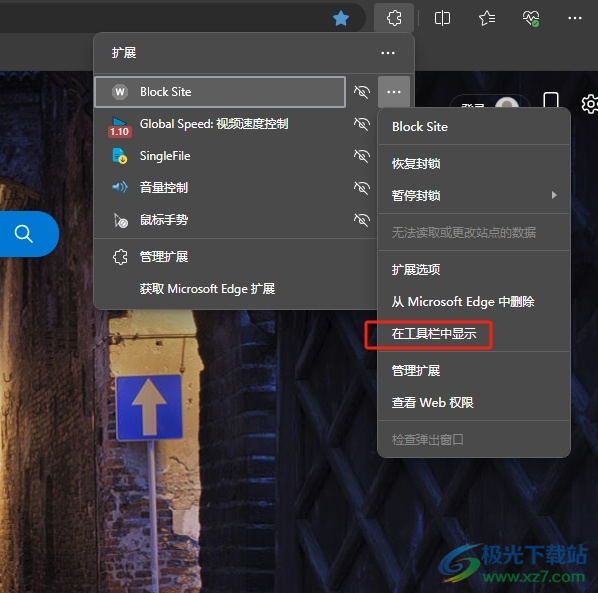Toggle toolbar visibility eye for Global Speed
This screenshot has height=593, width=598.
click(x=362, y=124)
